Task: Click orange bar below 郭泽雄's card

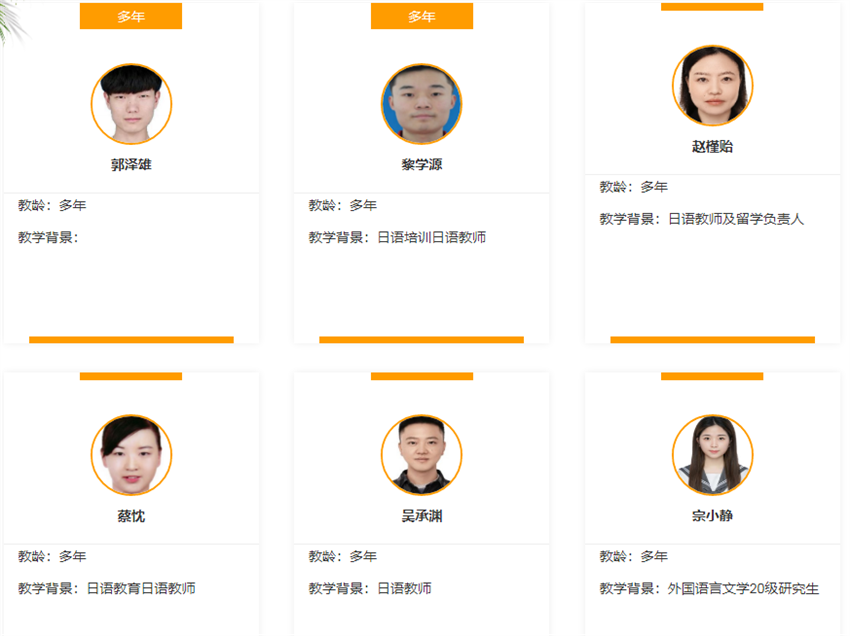Action: pos(131,340)
